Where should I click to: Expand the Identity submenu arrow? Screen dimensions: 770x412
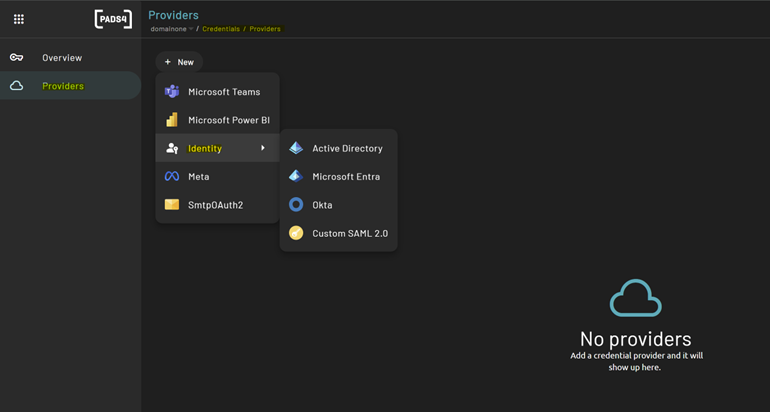click(x=263, y=148)
